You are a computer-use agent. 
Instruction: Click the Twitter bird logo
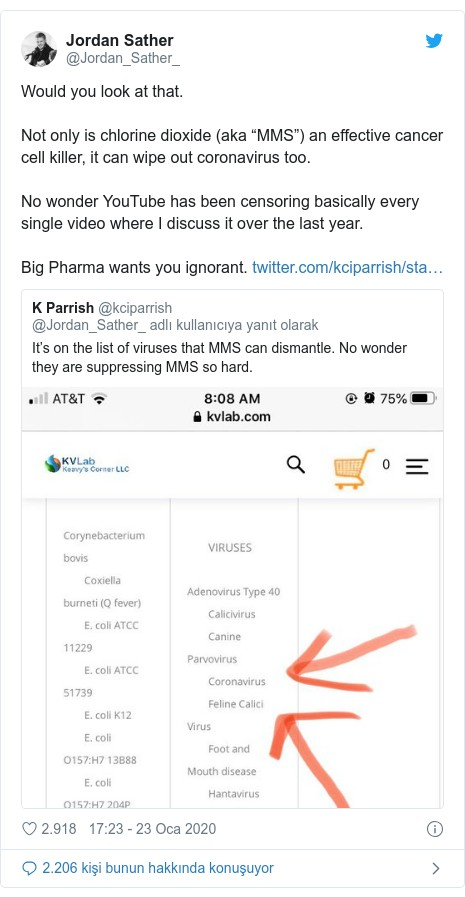coord(434,41)
